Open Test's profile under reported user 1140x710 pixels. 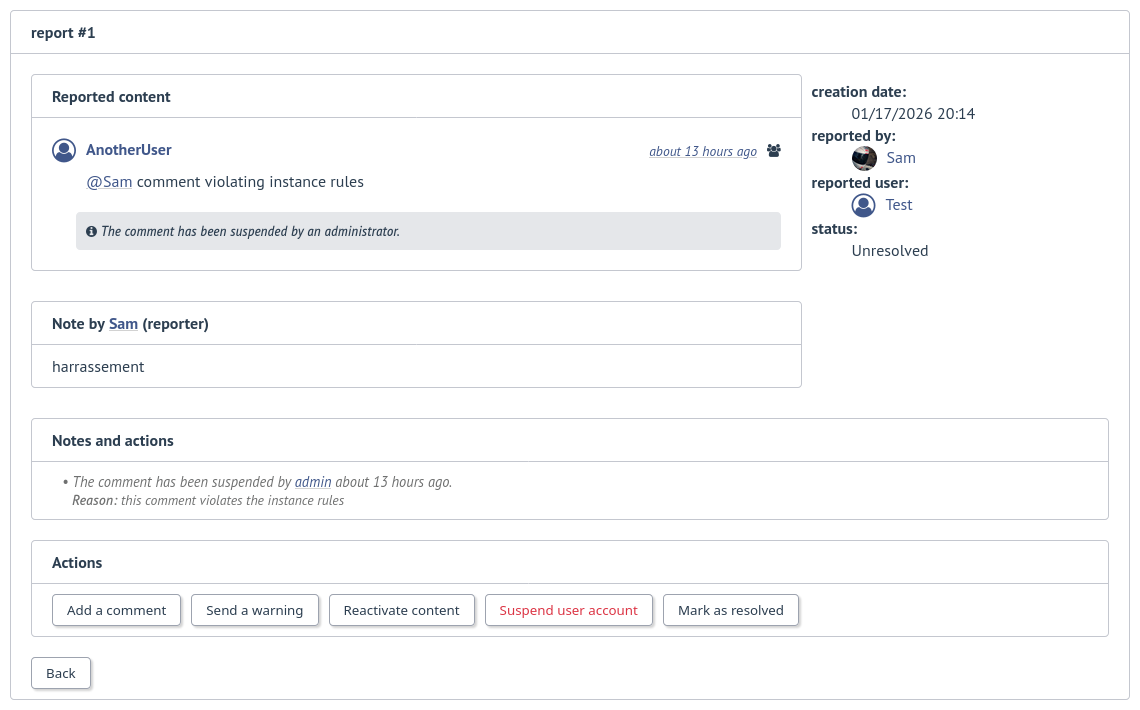pyautogui.click(x=898, y=205)
